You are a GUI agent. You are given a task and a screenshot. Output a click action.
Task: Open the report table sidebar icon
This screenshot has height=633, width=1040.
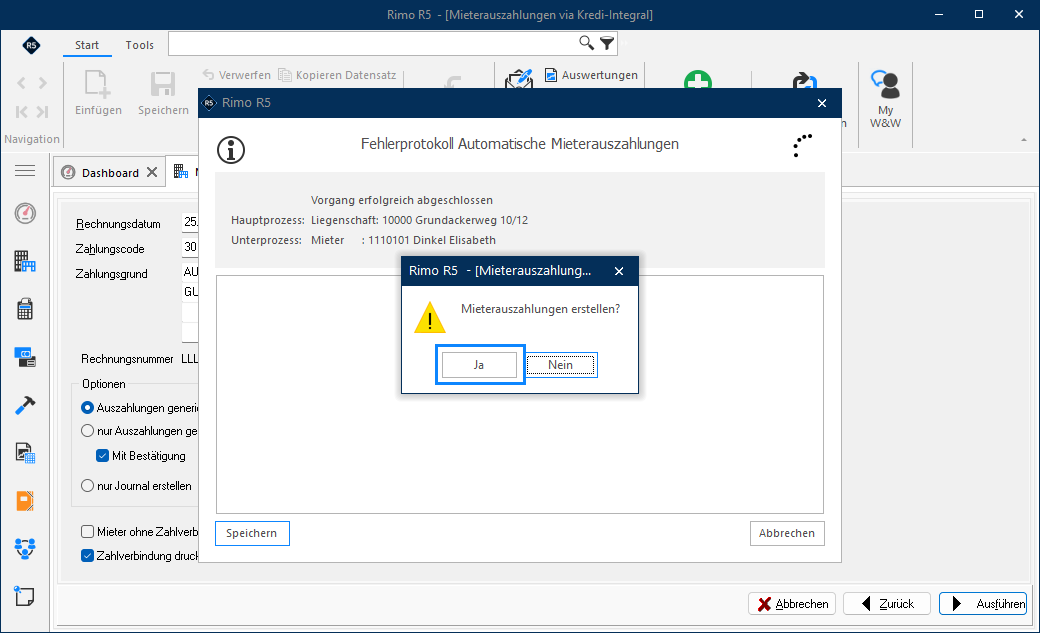(25, 453)
